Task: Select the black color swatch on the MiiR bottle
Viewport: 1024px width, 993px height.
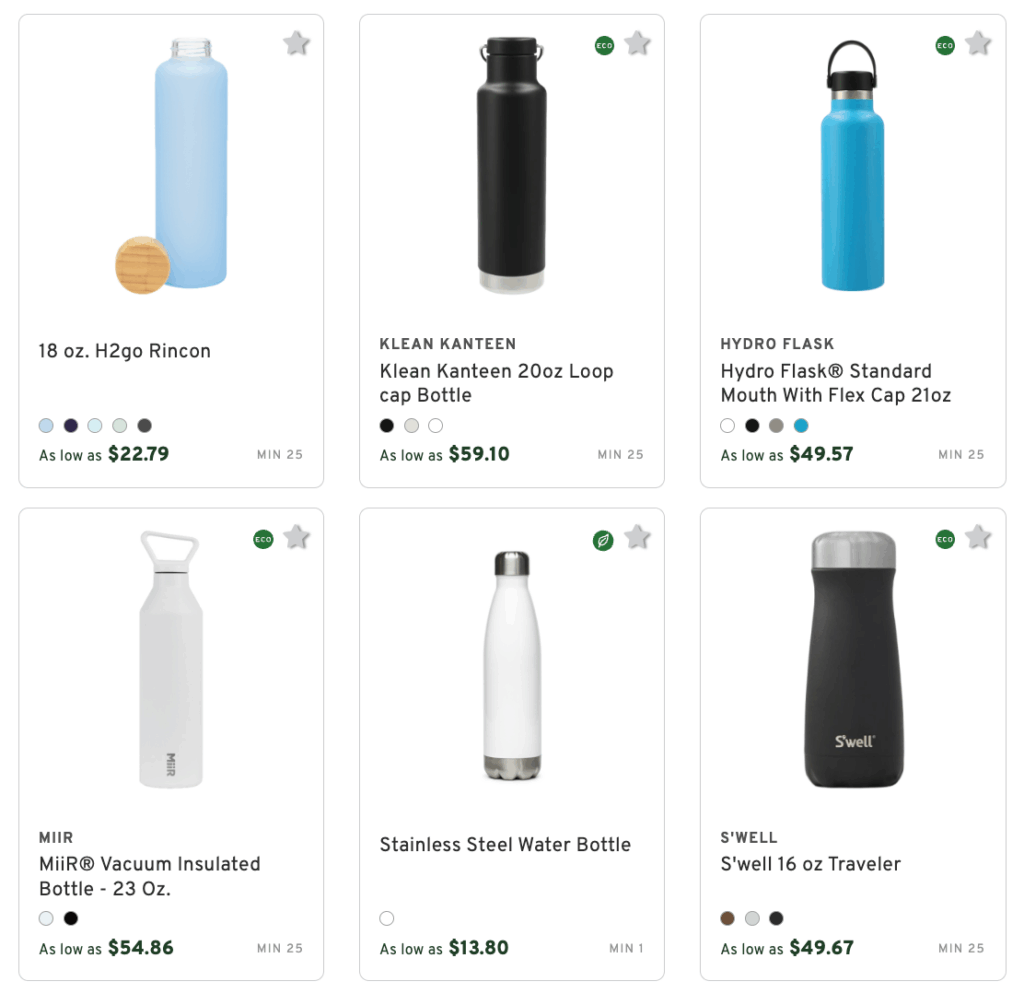Action: point(70,918)
